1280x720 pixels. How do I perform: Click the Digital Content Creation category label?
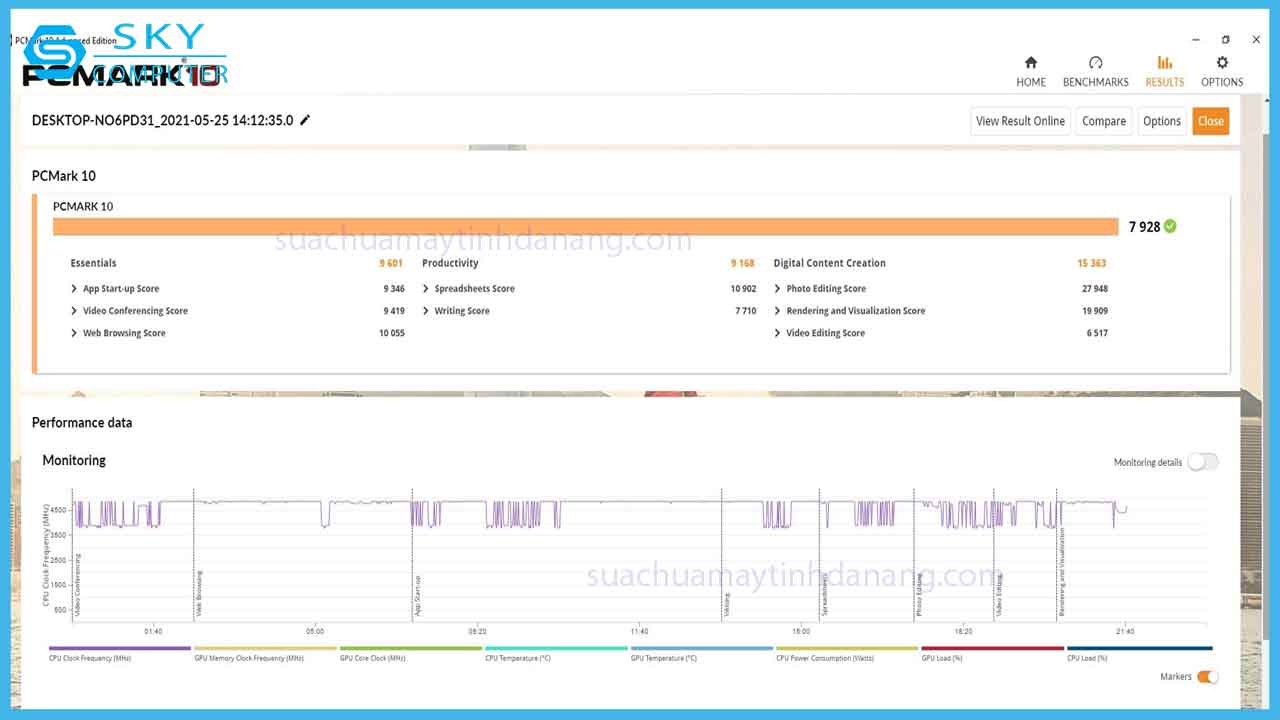(x=830, y=263)
